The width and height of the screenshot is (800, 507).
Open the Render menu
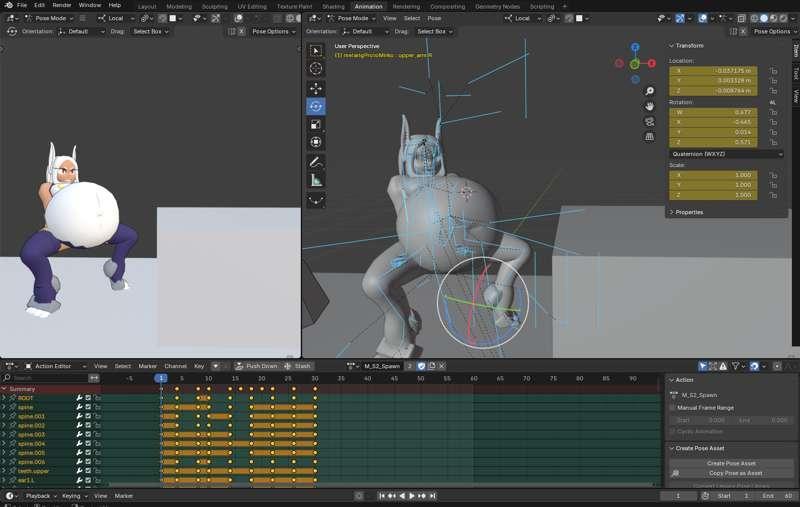point(62,5)
